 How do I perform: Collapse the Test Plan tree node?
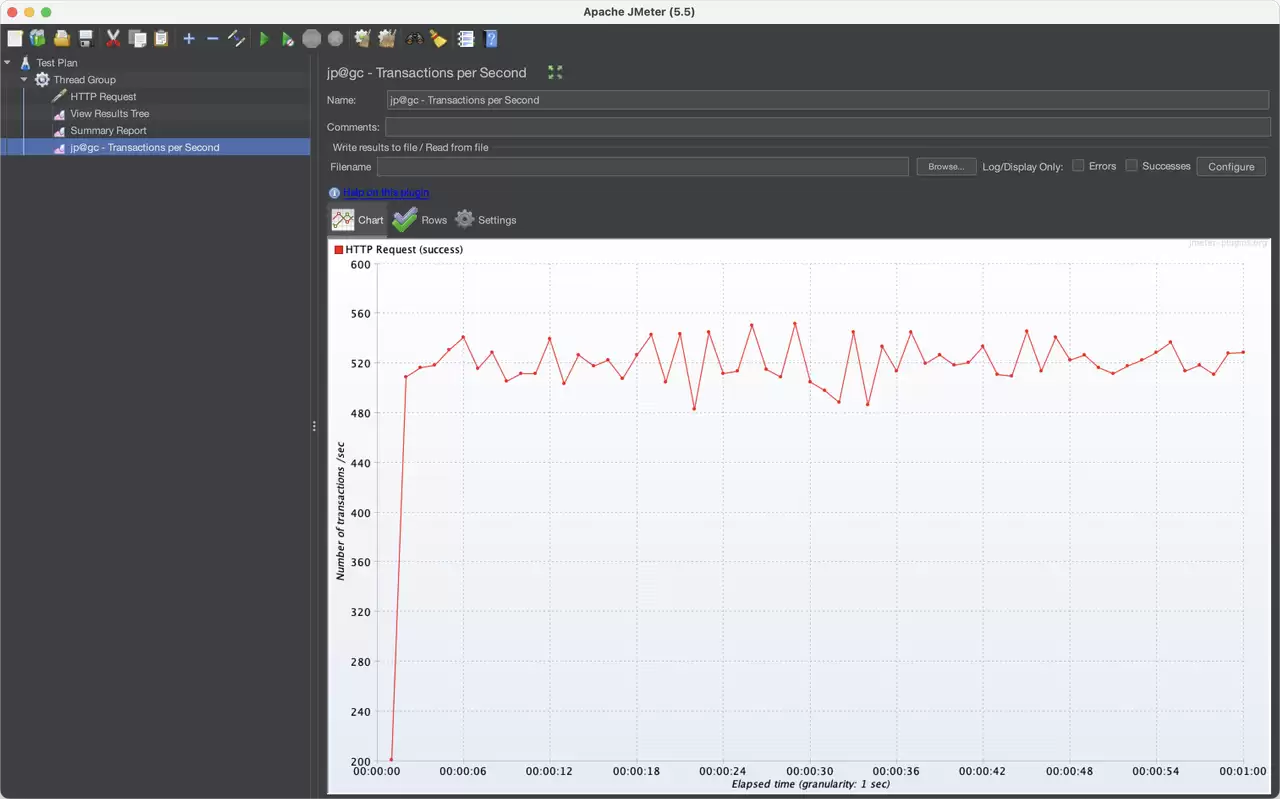[8, 62]
